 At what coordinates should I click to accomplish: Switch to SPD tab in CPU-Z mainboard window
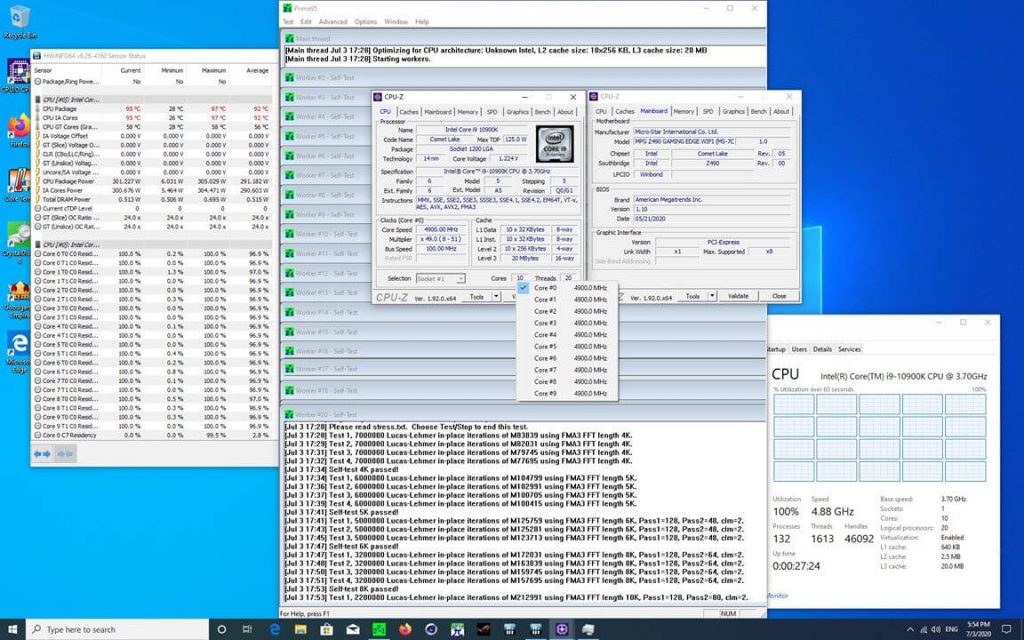click(x=709, y=112)
